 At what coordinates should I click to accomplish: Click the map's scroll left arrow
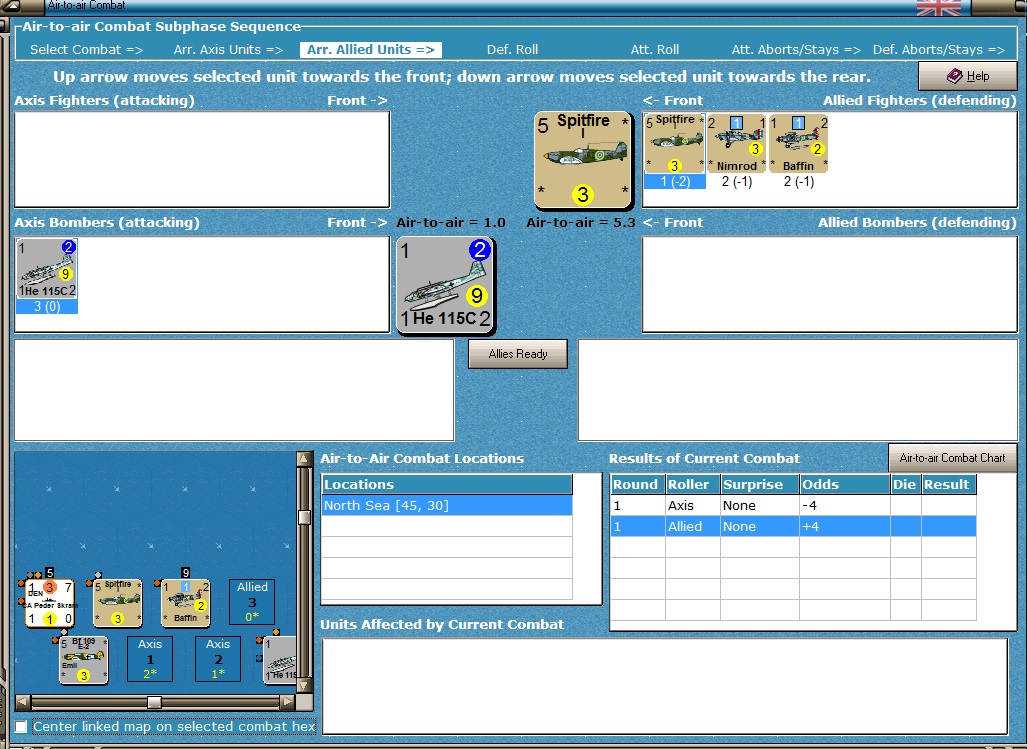point(23,703)
